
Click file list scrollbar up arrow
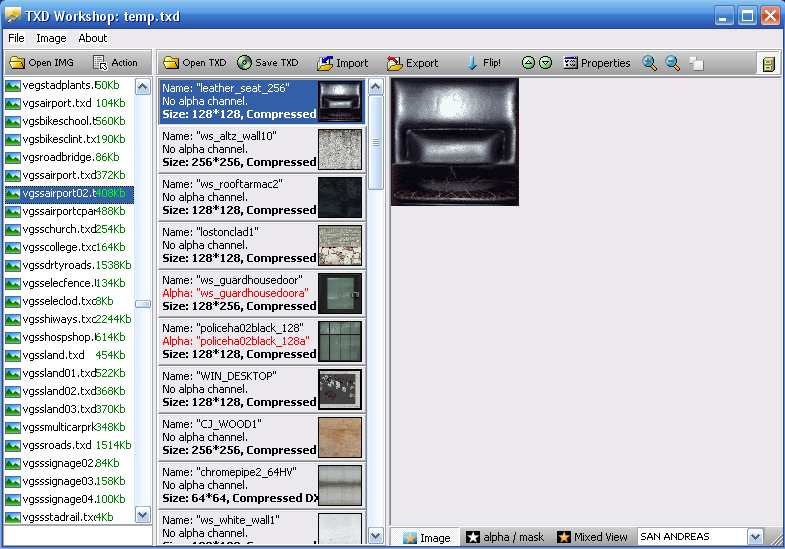143,87
